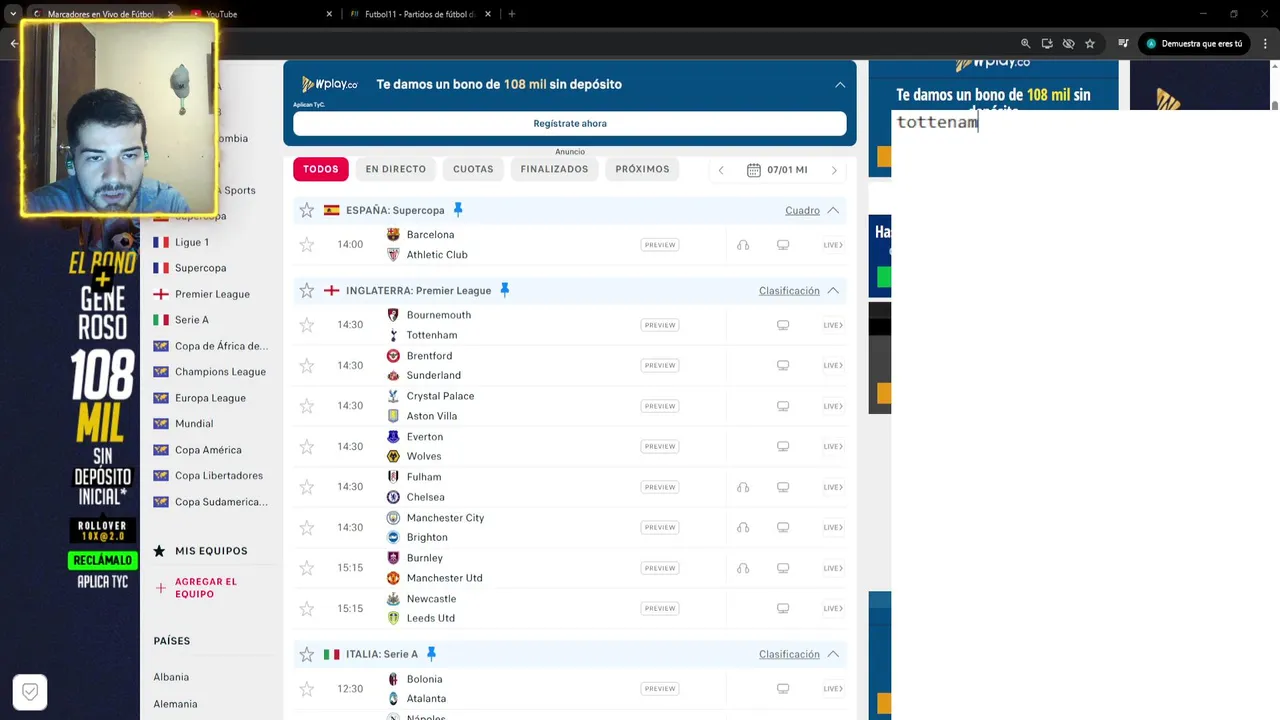This screenshot has height=720, width=1280.
Task: Click the Demuestra que eres tú profile chip
Action: click(x=1195, y=44)
